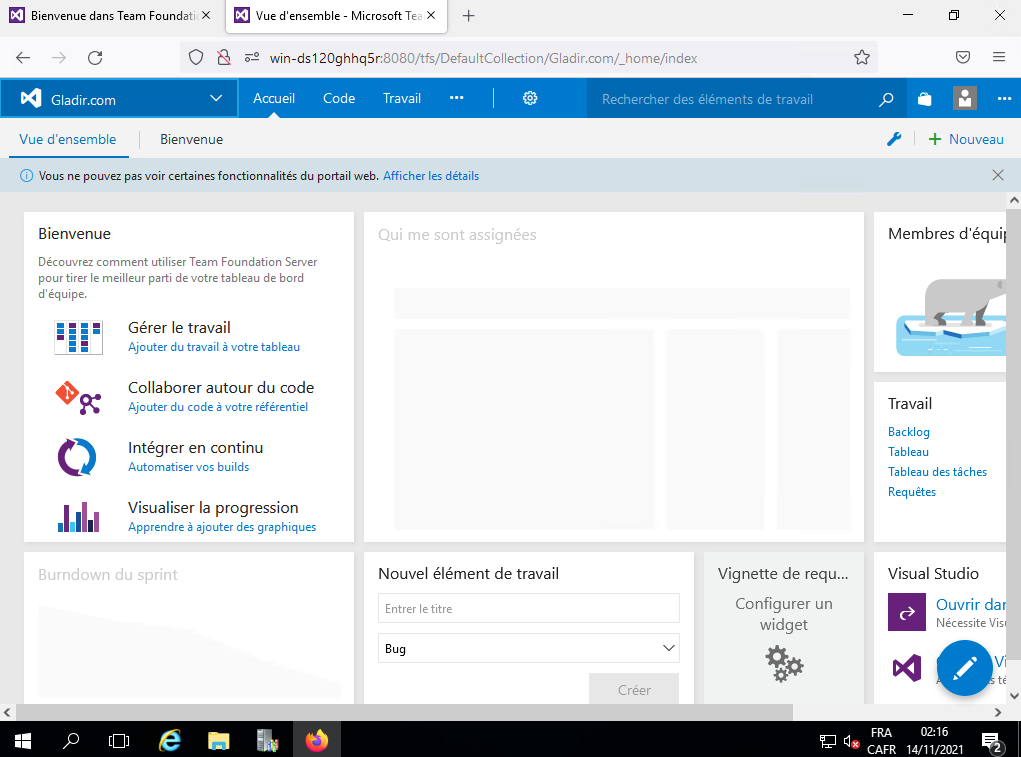Click the Gérer le travail board icon
This screenshot has width=1021, height=757.
[x=78, y=337]
